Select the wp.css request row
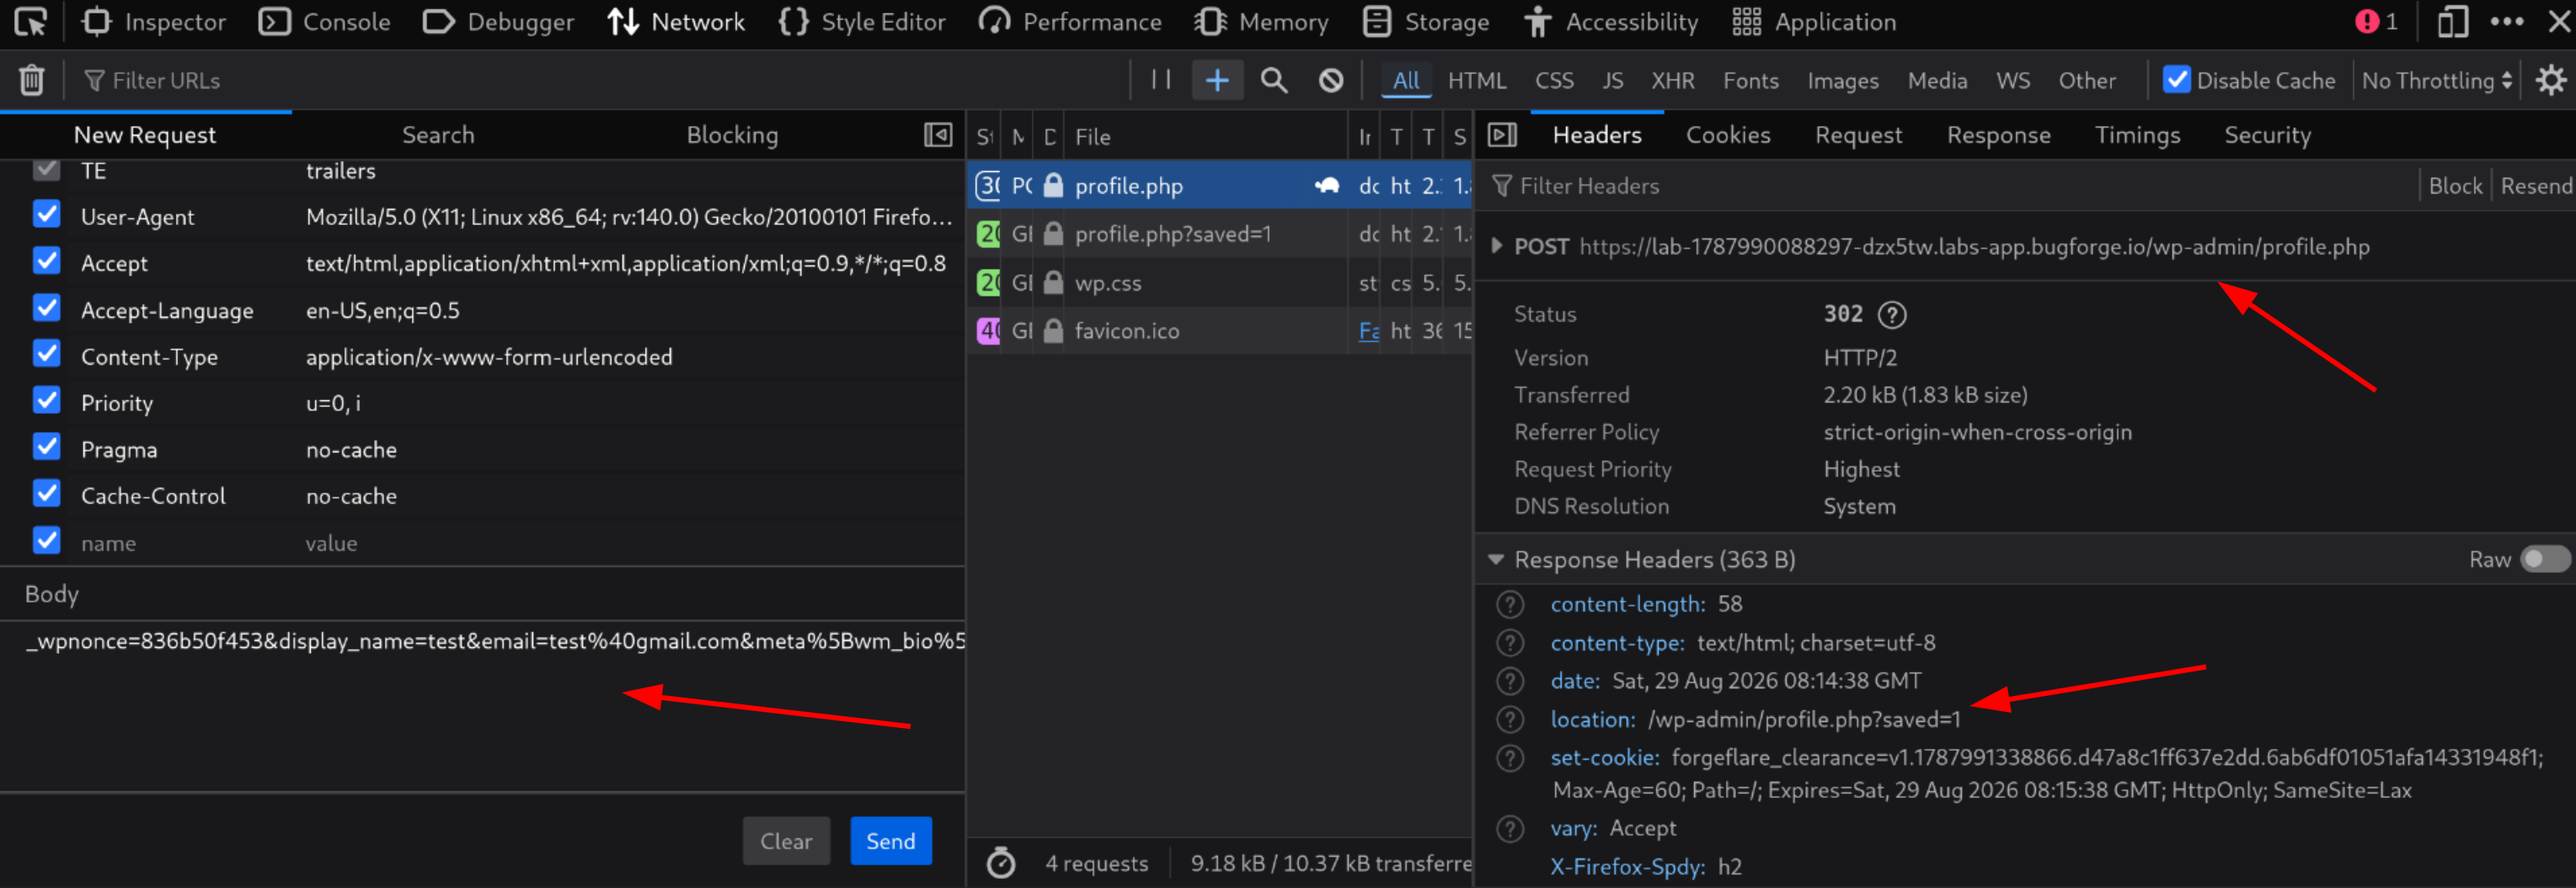The height and width of the screenshot is (888, 2576). (x=1221, y=283)
